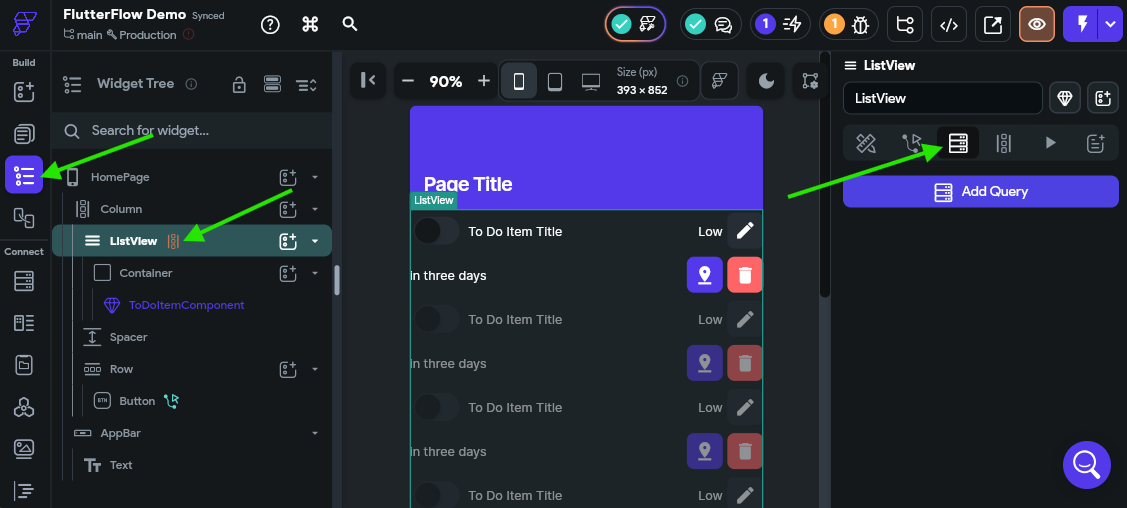Toggle the first To Do item switch

pyautogui.click(x=436, y=231)
